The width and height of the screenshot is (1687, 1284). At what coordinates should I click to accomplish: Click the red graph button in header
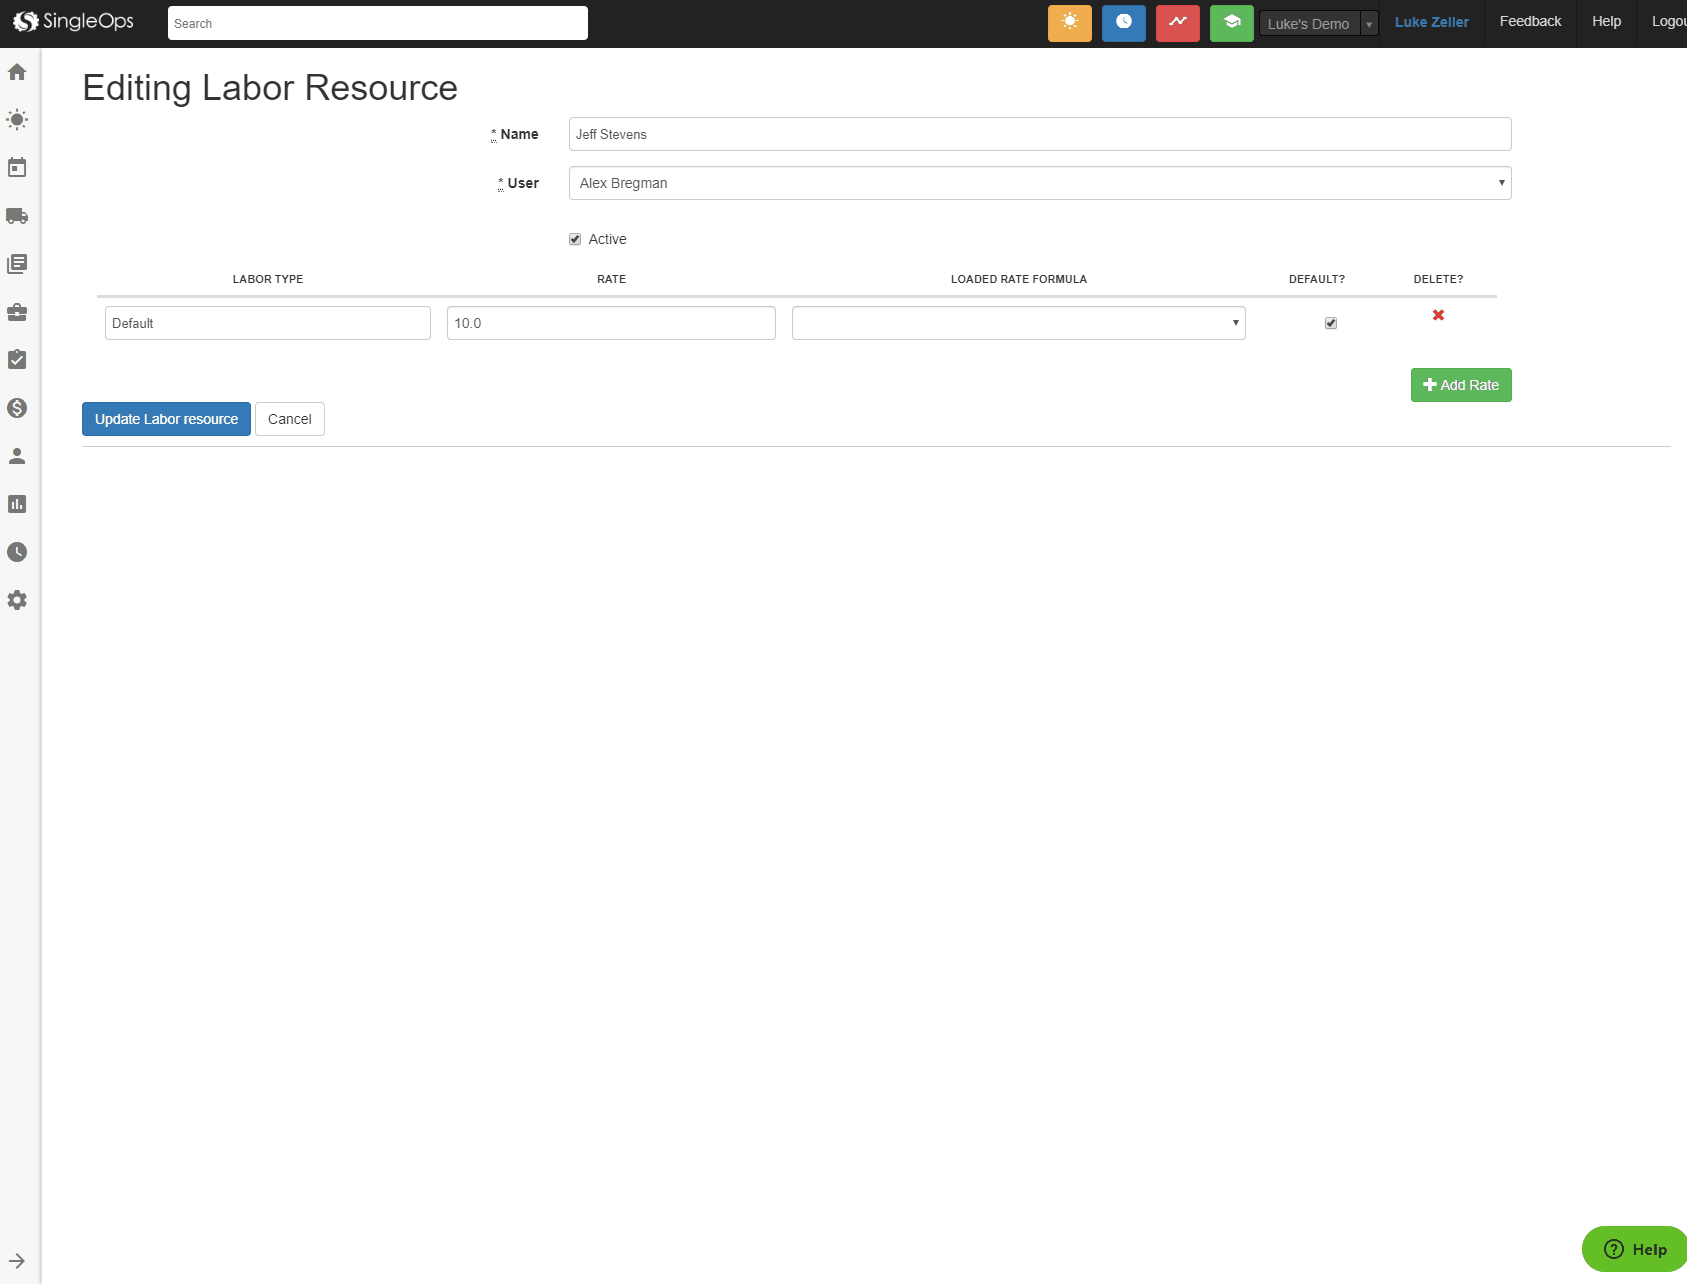(1177, 23)
